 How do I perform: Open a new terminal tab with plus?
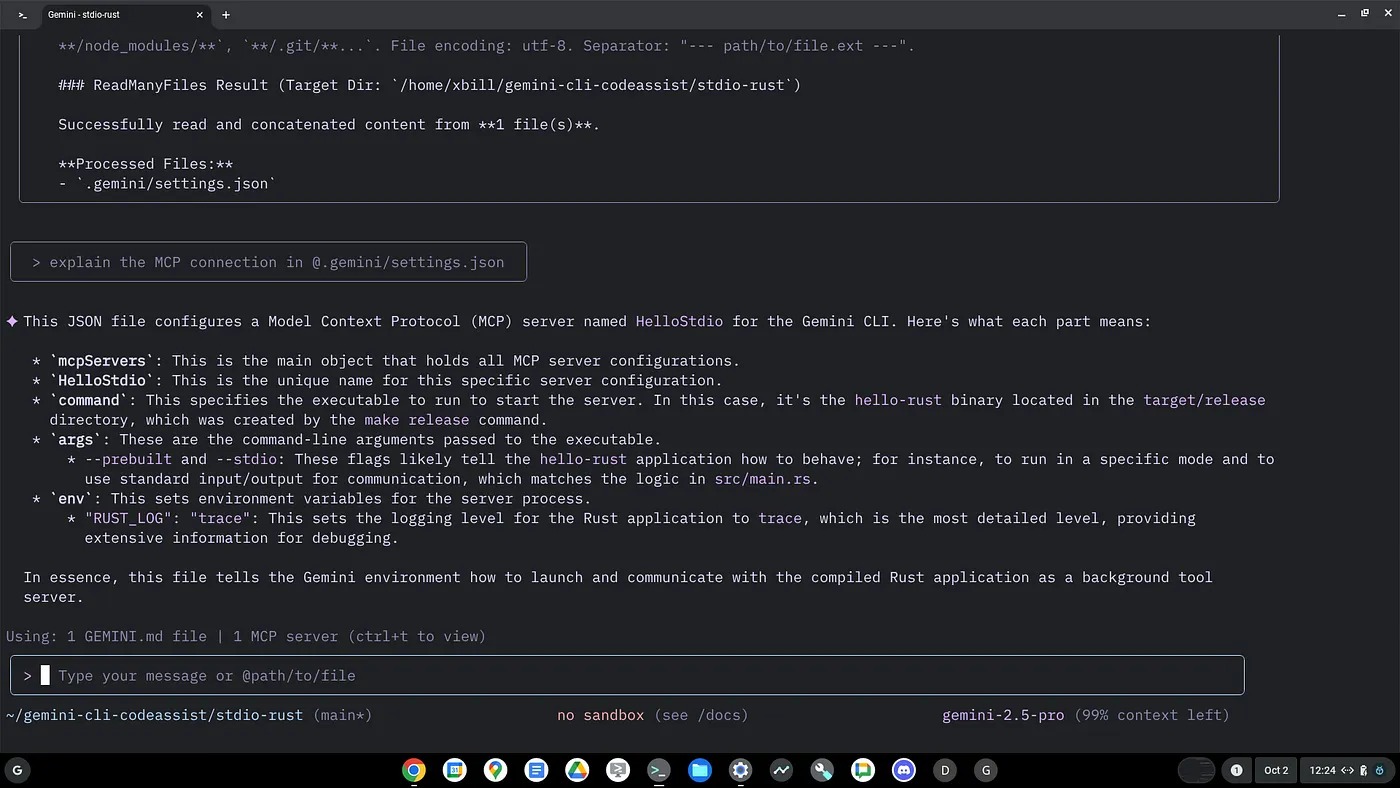click(226, 15)
